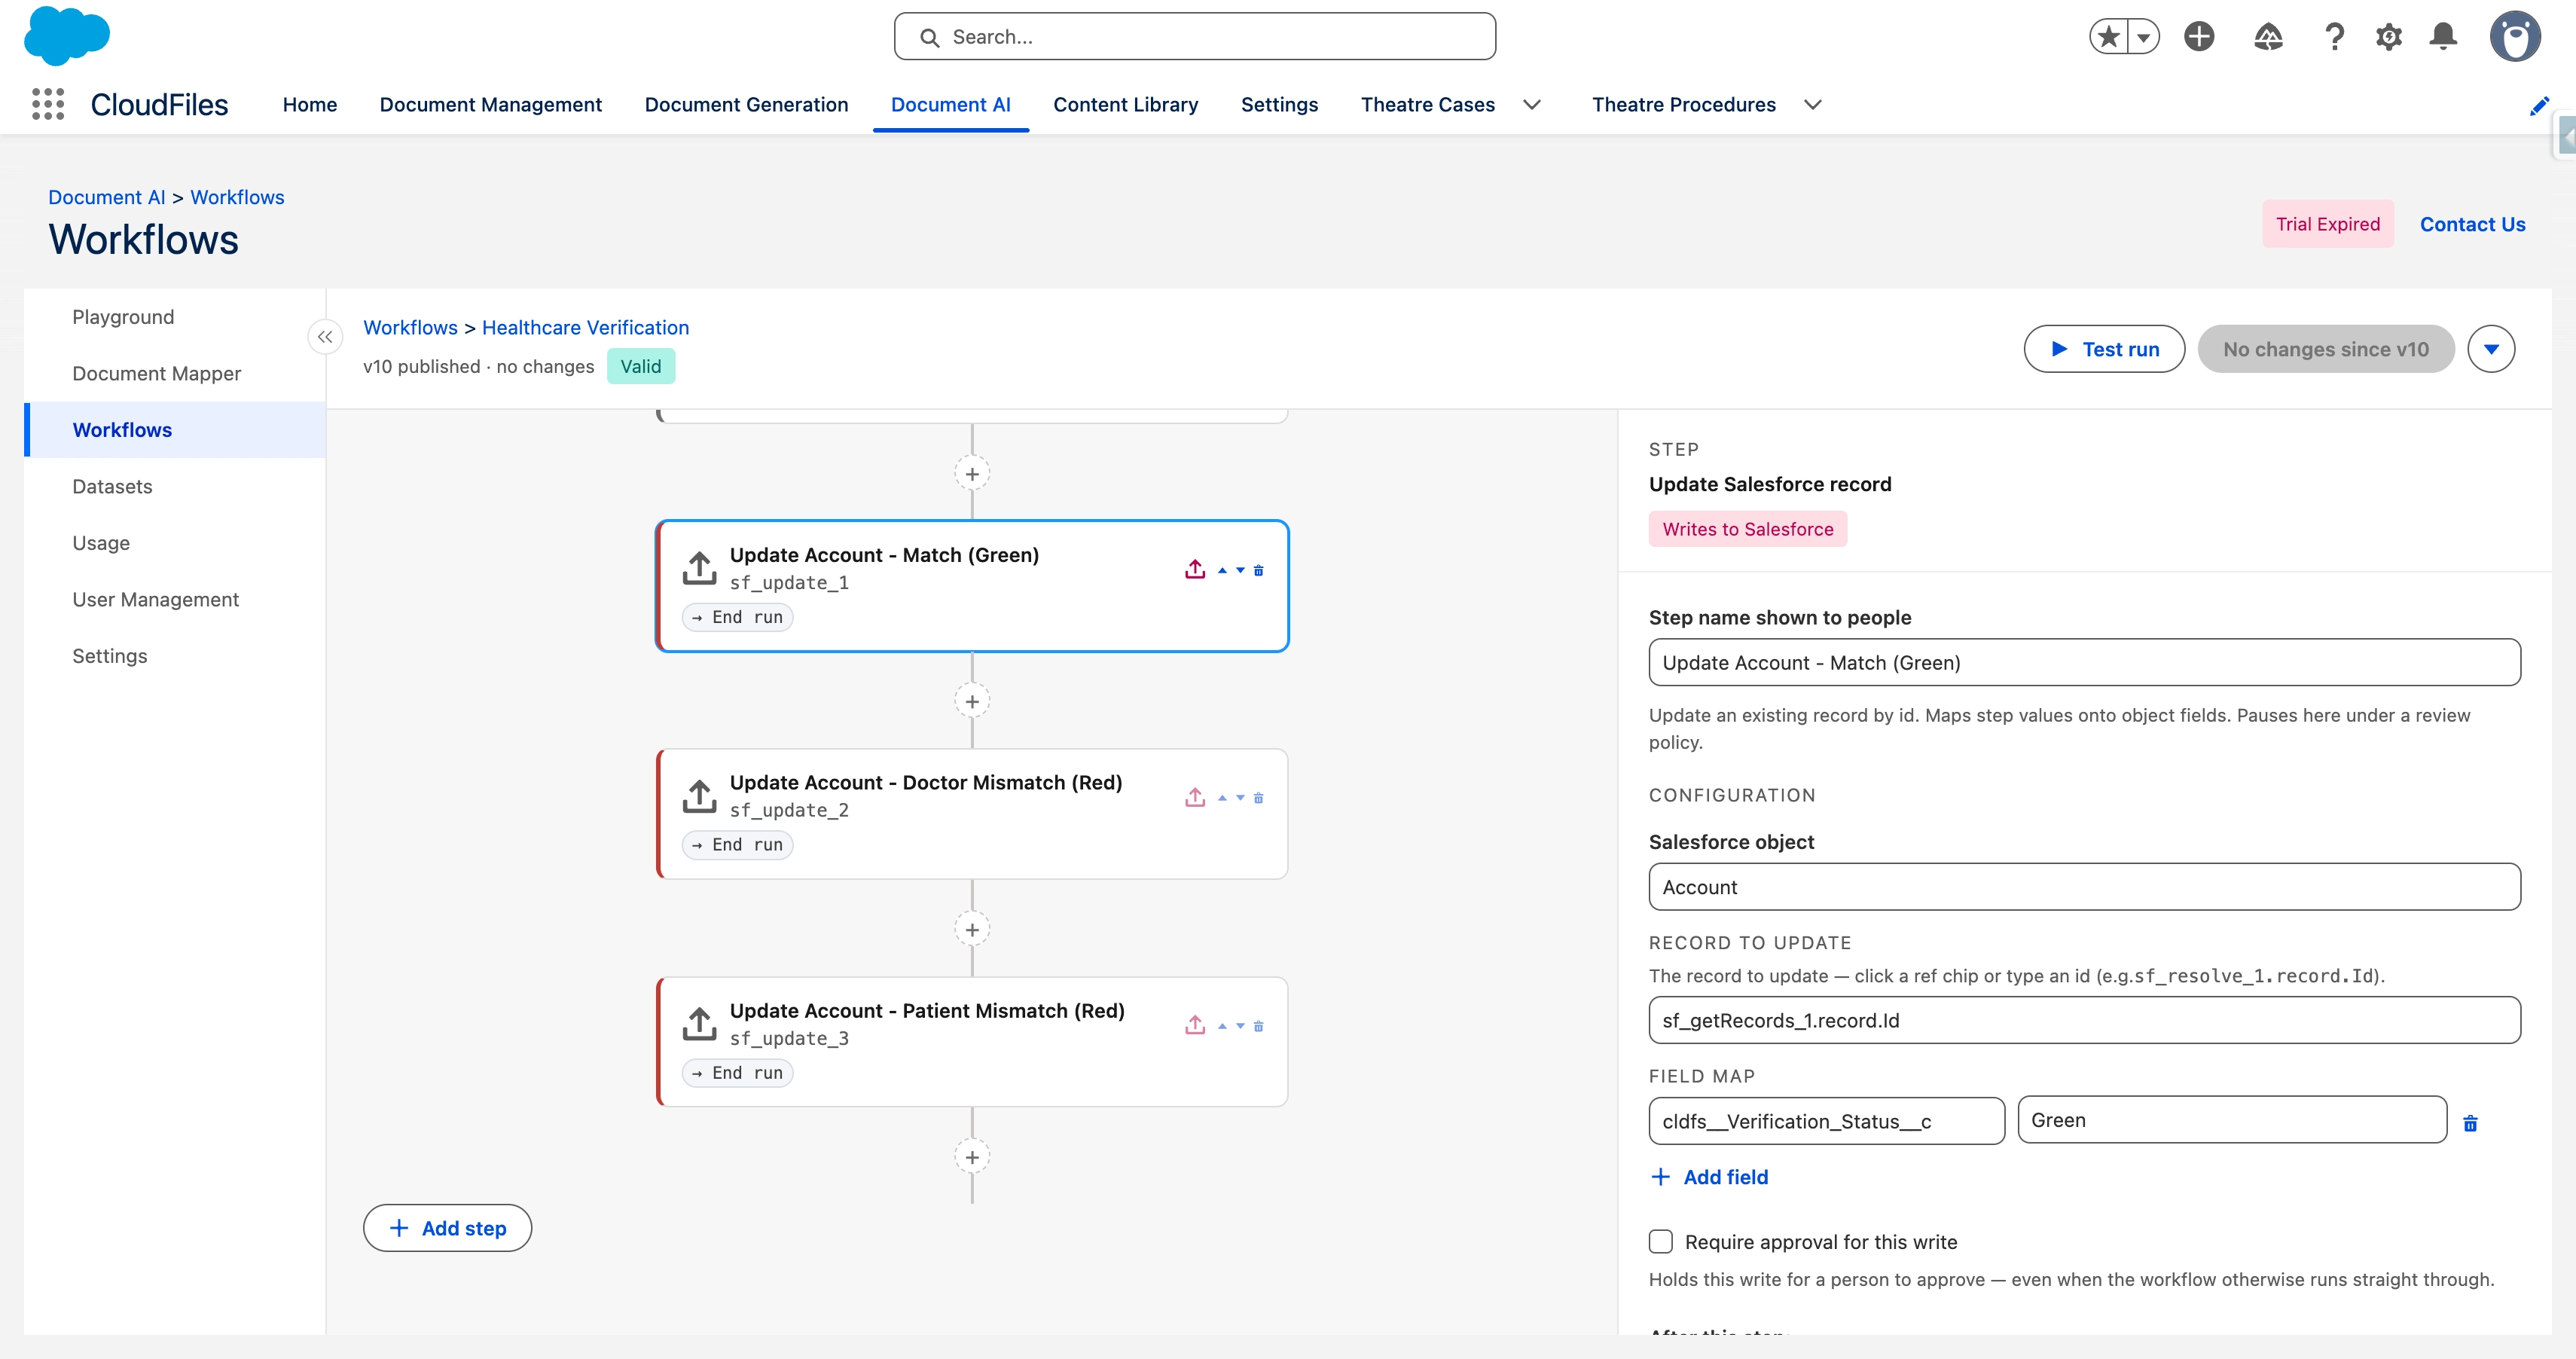Open the App Launcher grid icon
Viewport: 2576px width, 1359px height.
pos(48,104)
